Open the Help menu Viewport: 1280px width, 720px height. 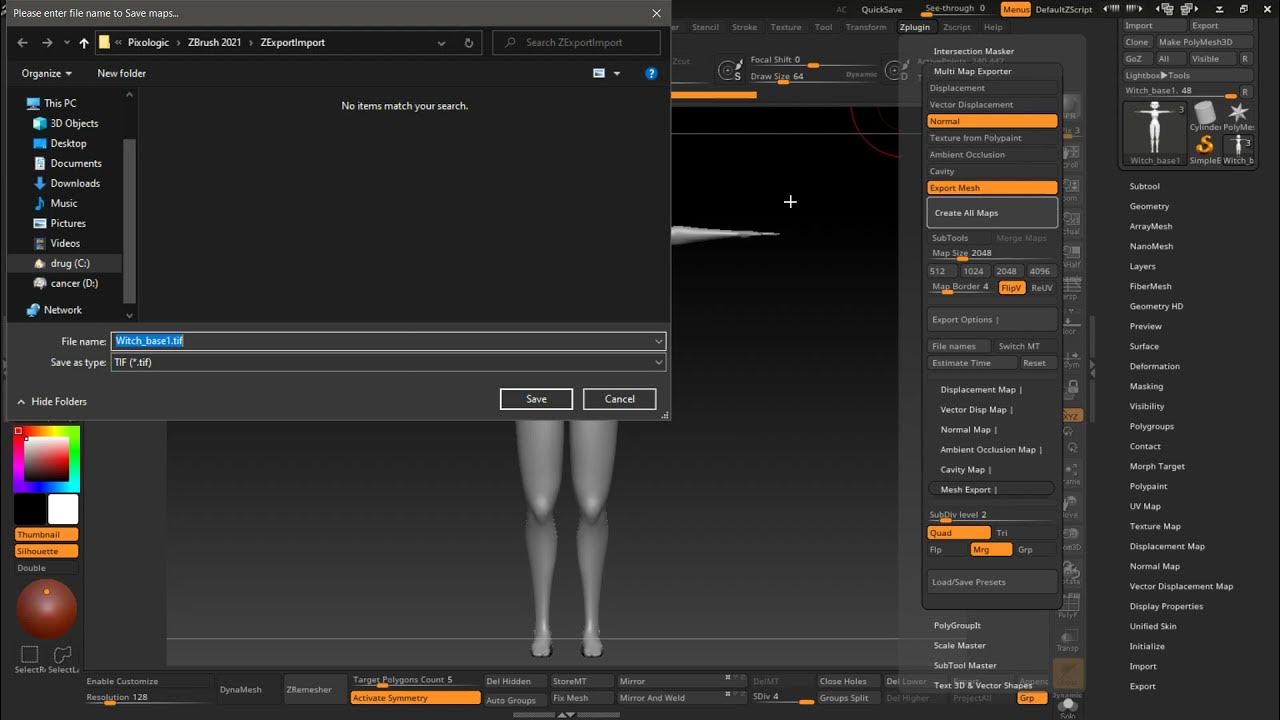(x=993, y=27)
